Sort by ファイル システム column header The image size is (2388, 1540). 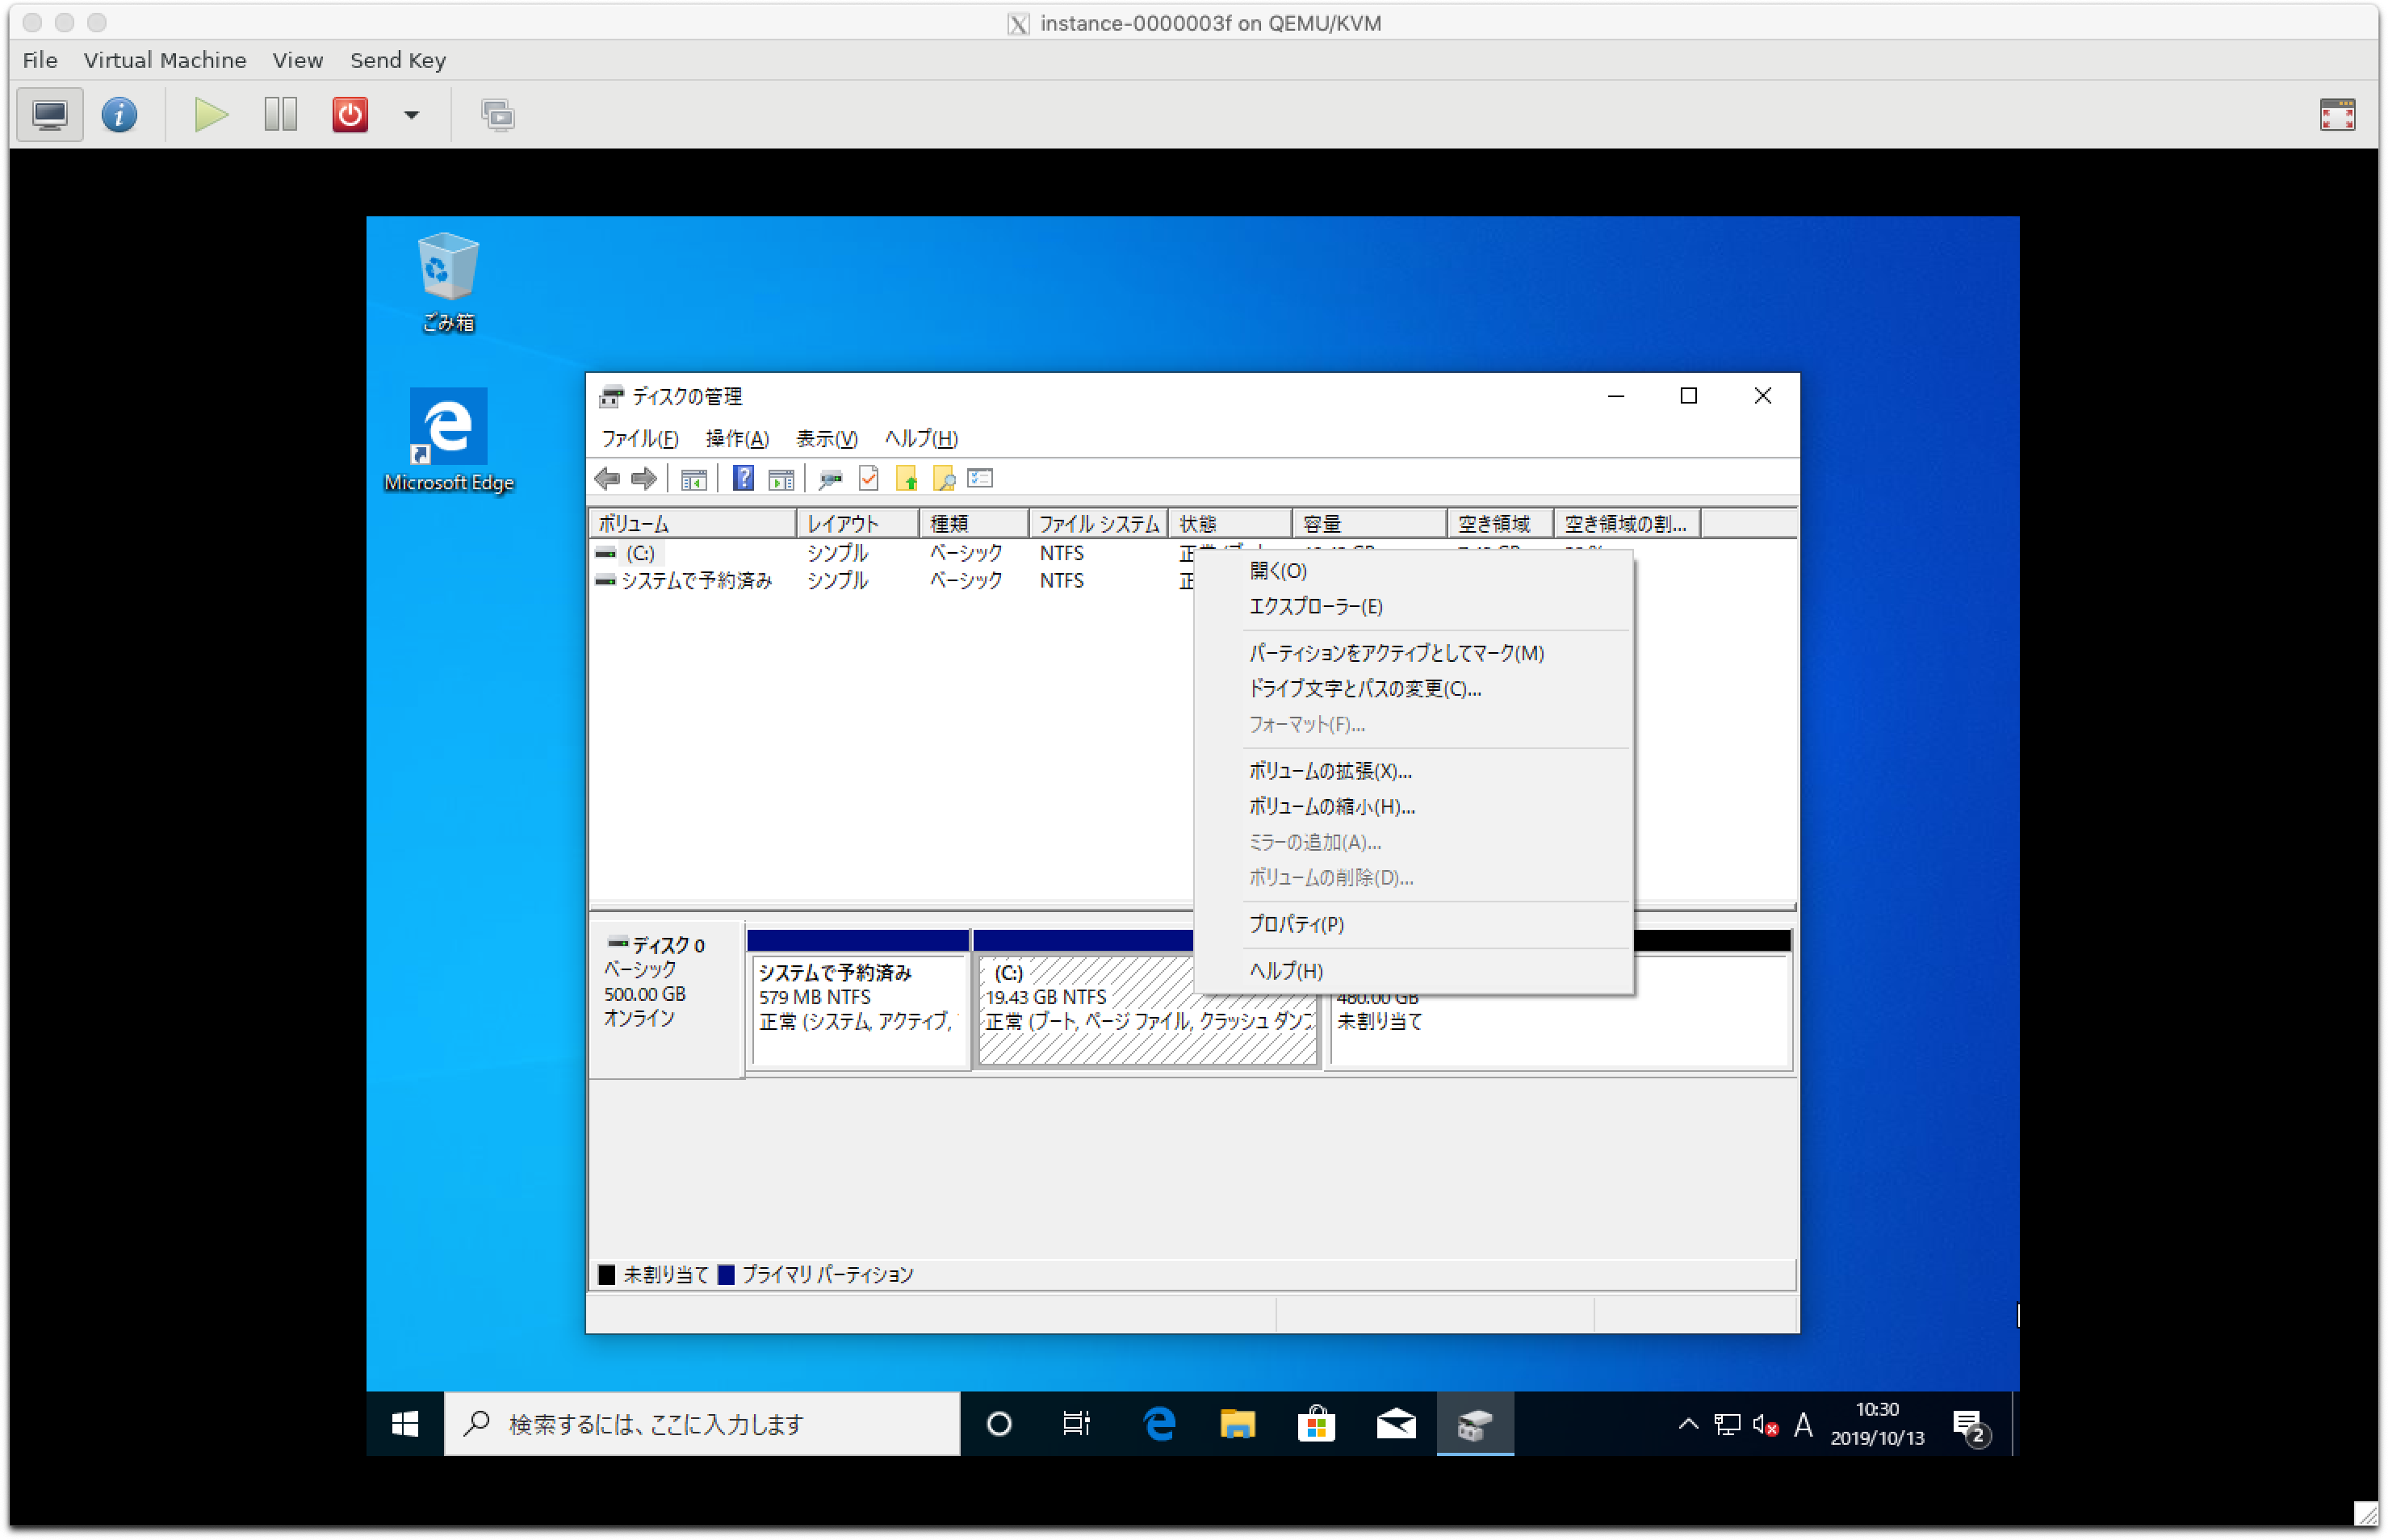(1098, 523)
